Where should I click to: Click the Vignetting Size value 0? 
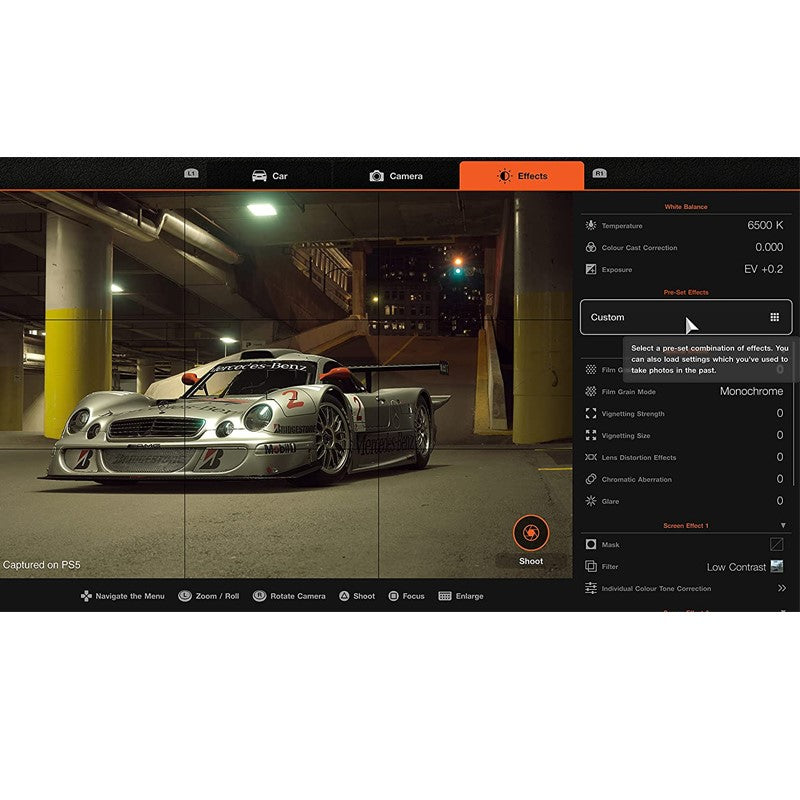[780, 435]
